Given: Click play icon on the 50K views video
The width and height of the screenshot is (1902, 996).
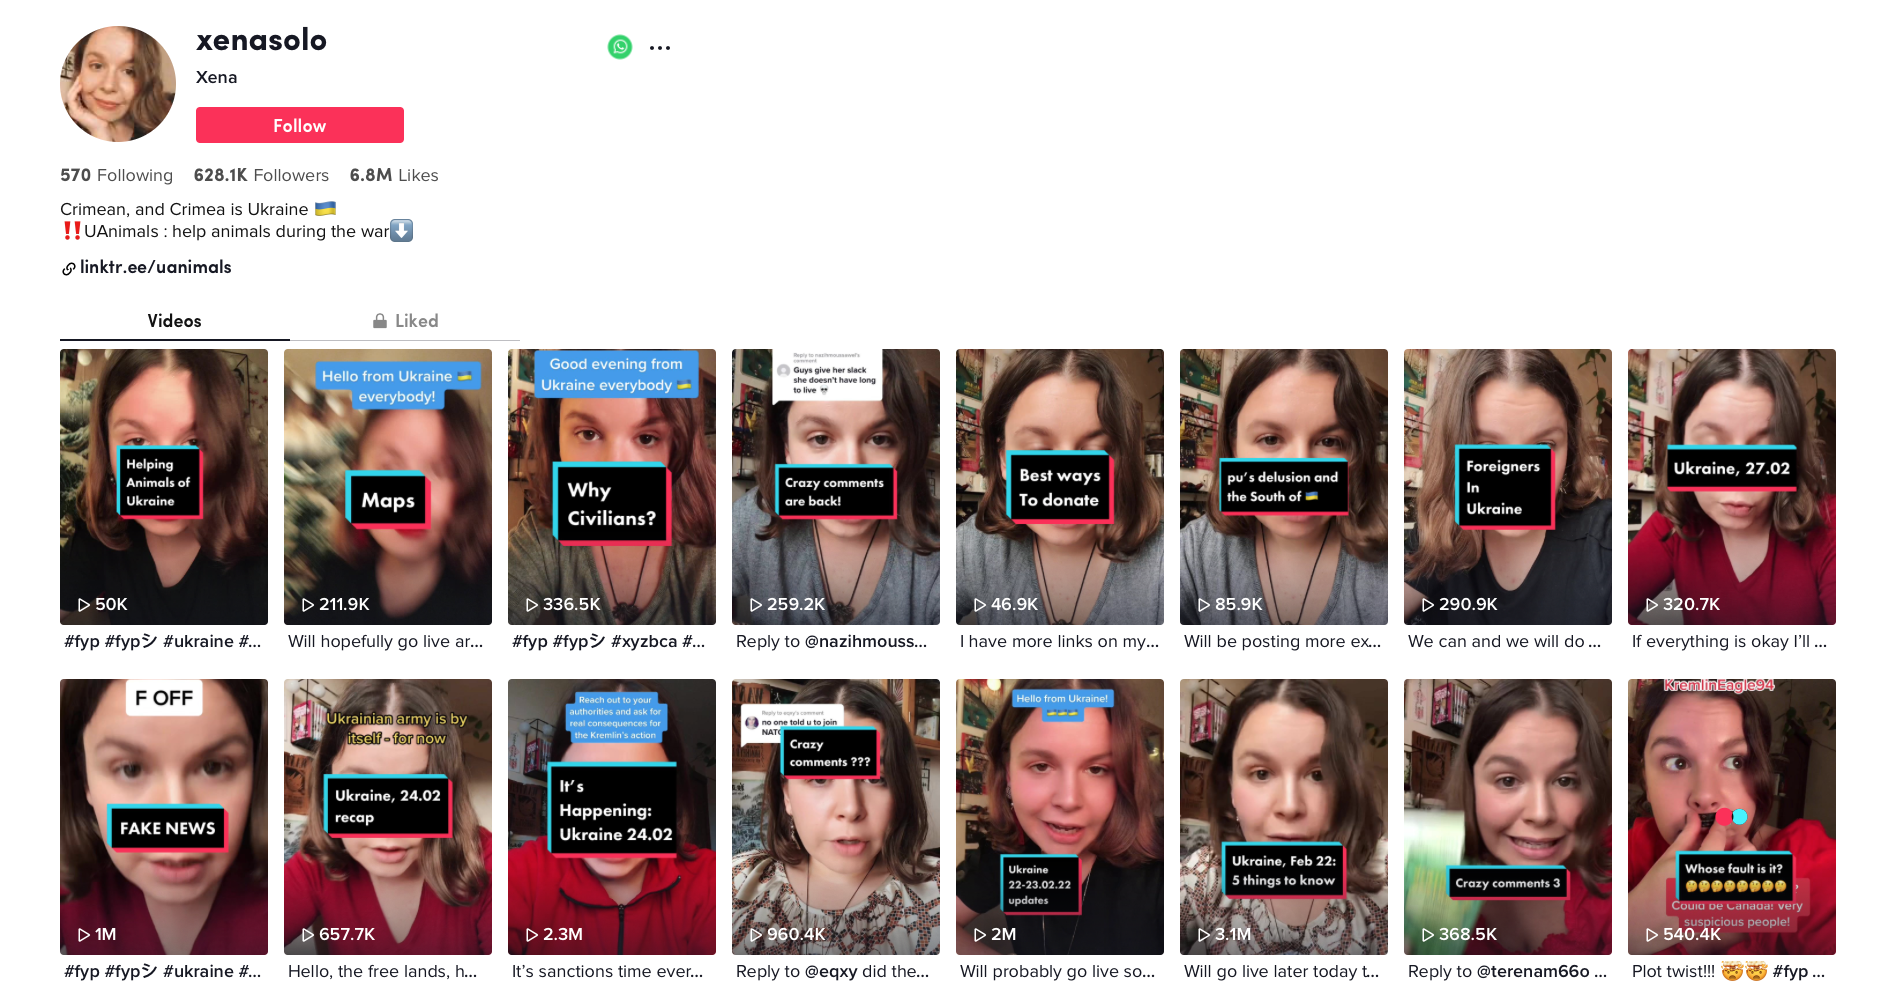Looking at the screenshot, I should click(x=84, y=605).
